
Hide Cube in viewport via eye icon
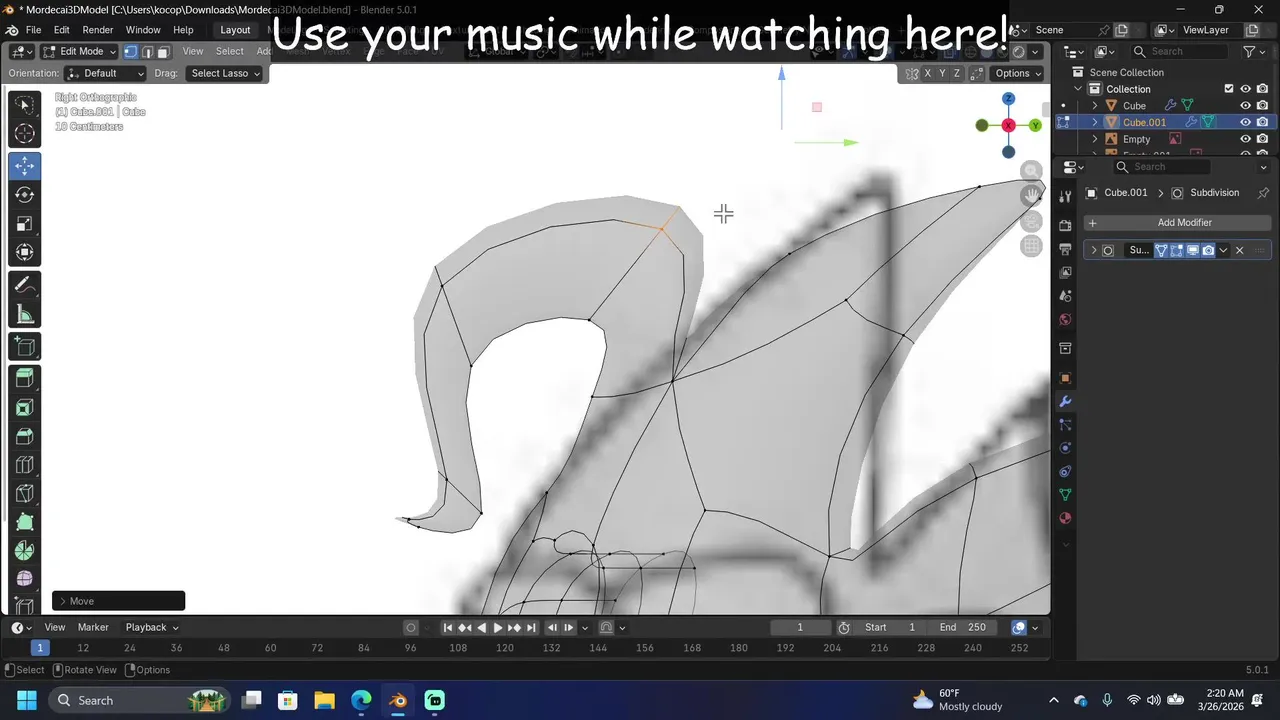[1246, 105]
